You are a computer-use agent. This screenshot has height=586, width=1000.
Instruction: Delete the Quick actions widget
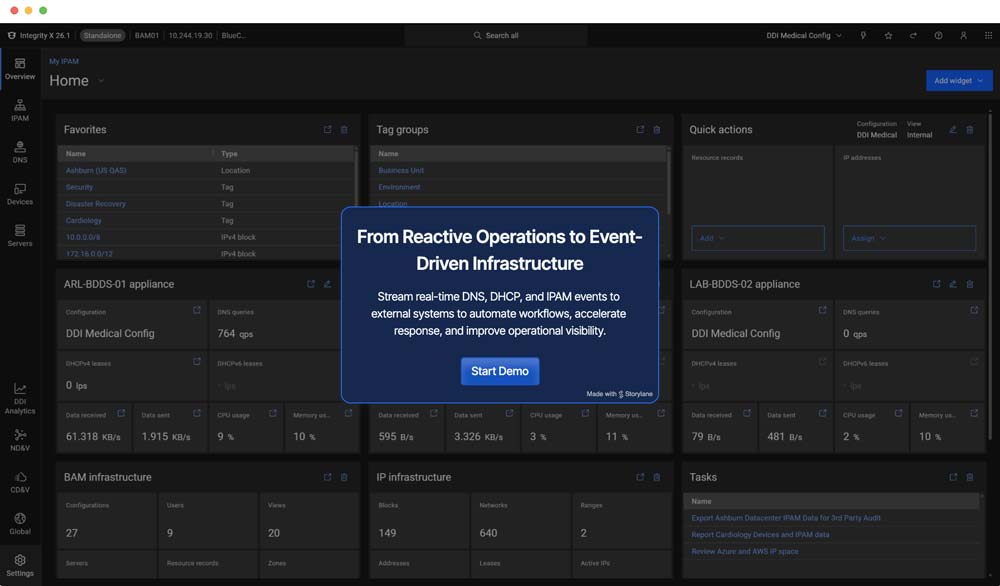(969, 129)
